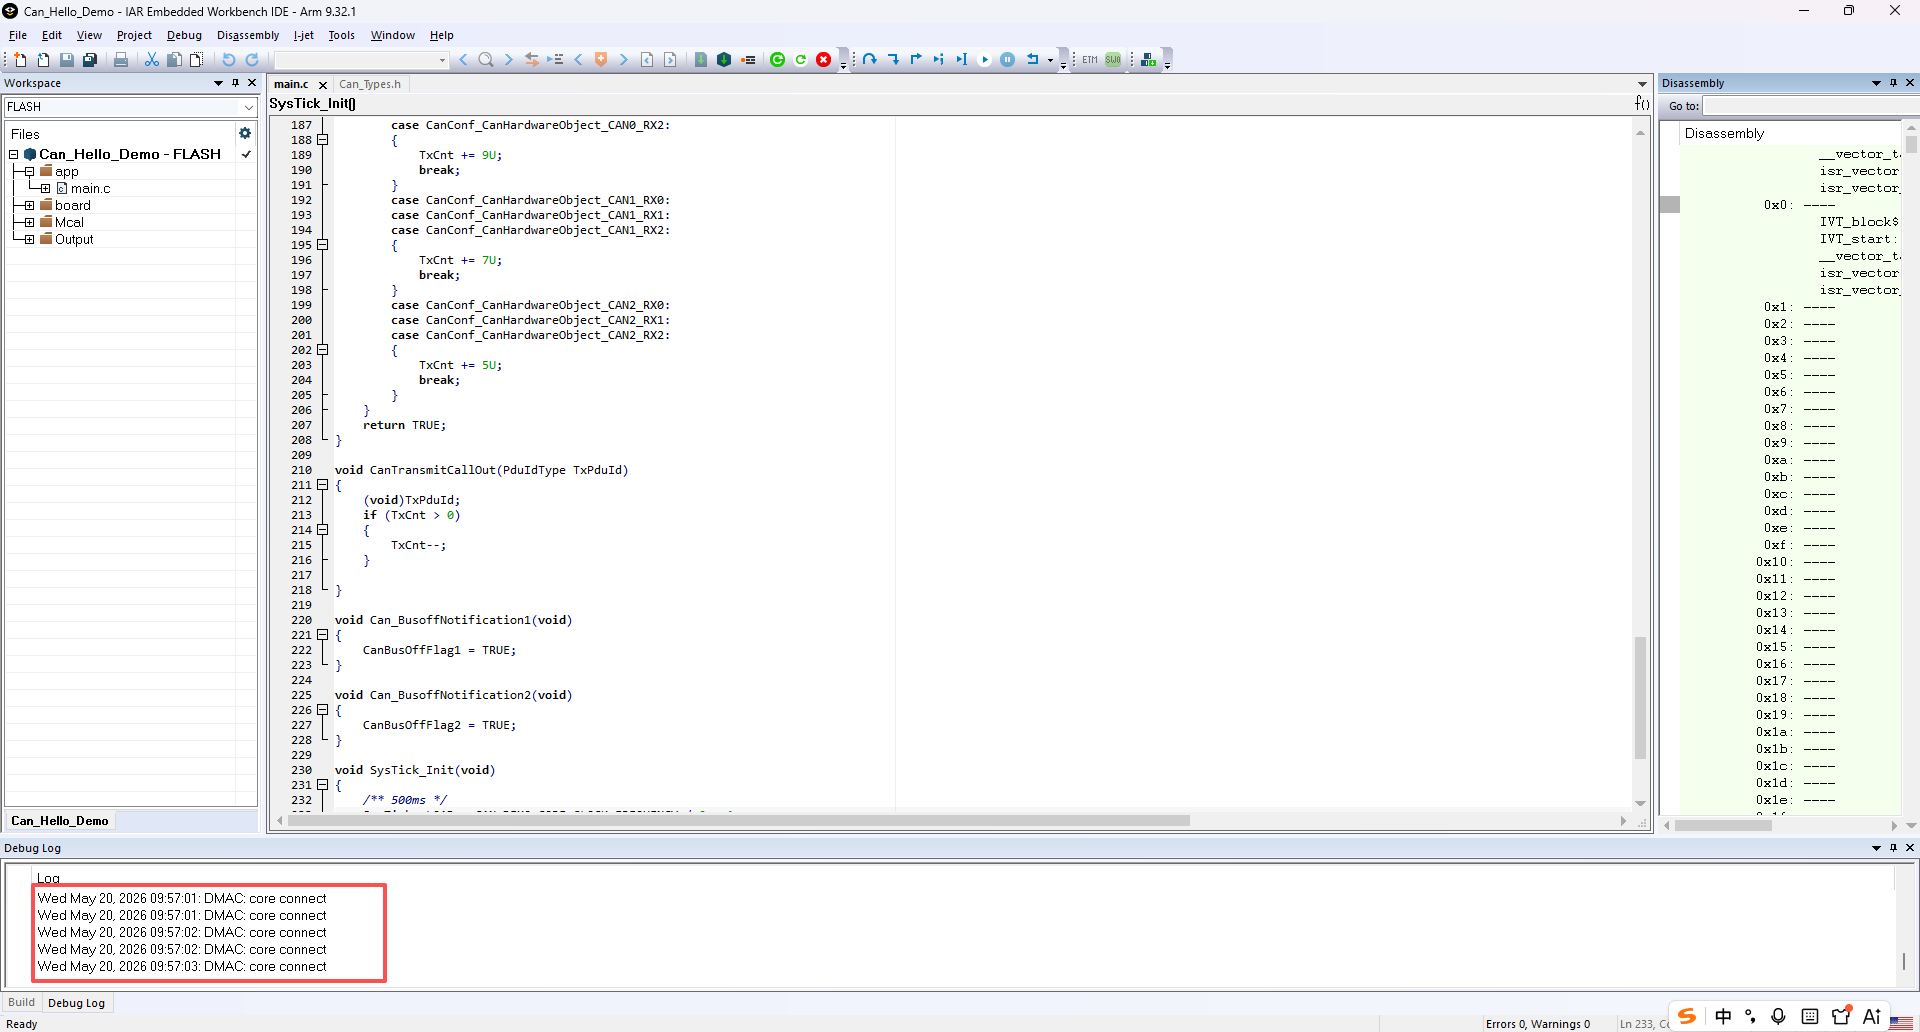Toggle auto-hide pin on Debug Log panel
The image size is (1920, 1032).
click(1893, 848)
